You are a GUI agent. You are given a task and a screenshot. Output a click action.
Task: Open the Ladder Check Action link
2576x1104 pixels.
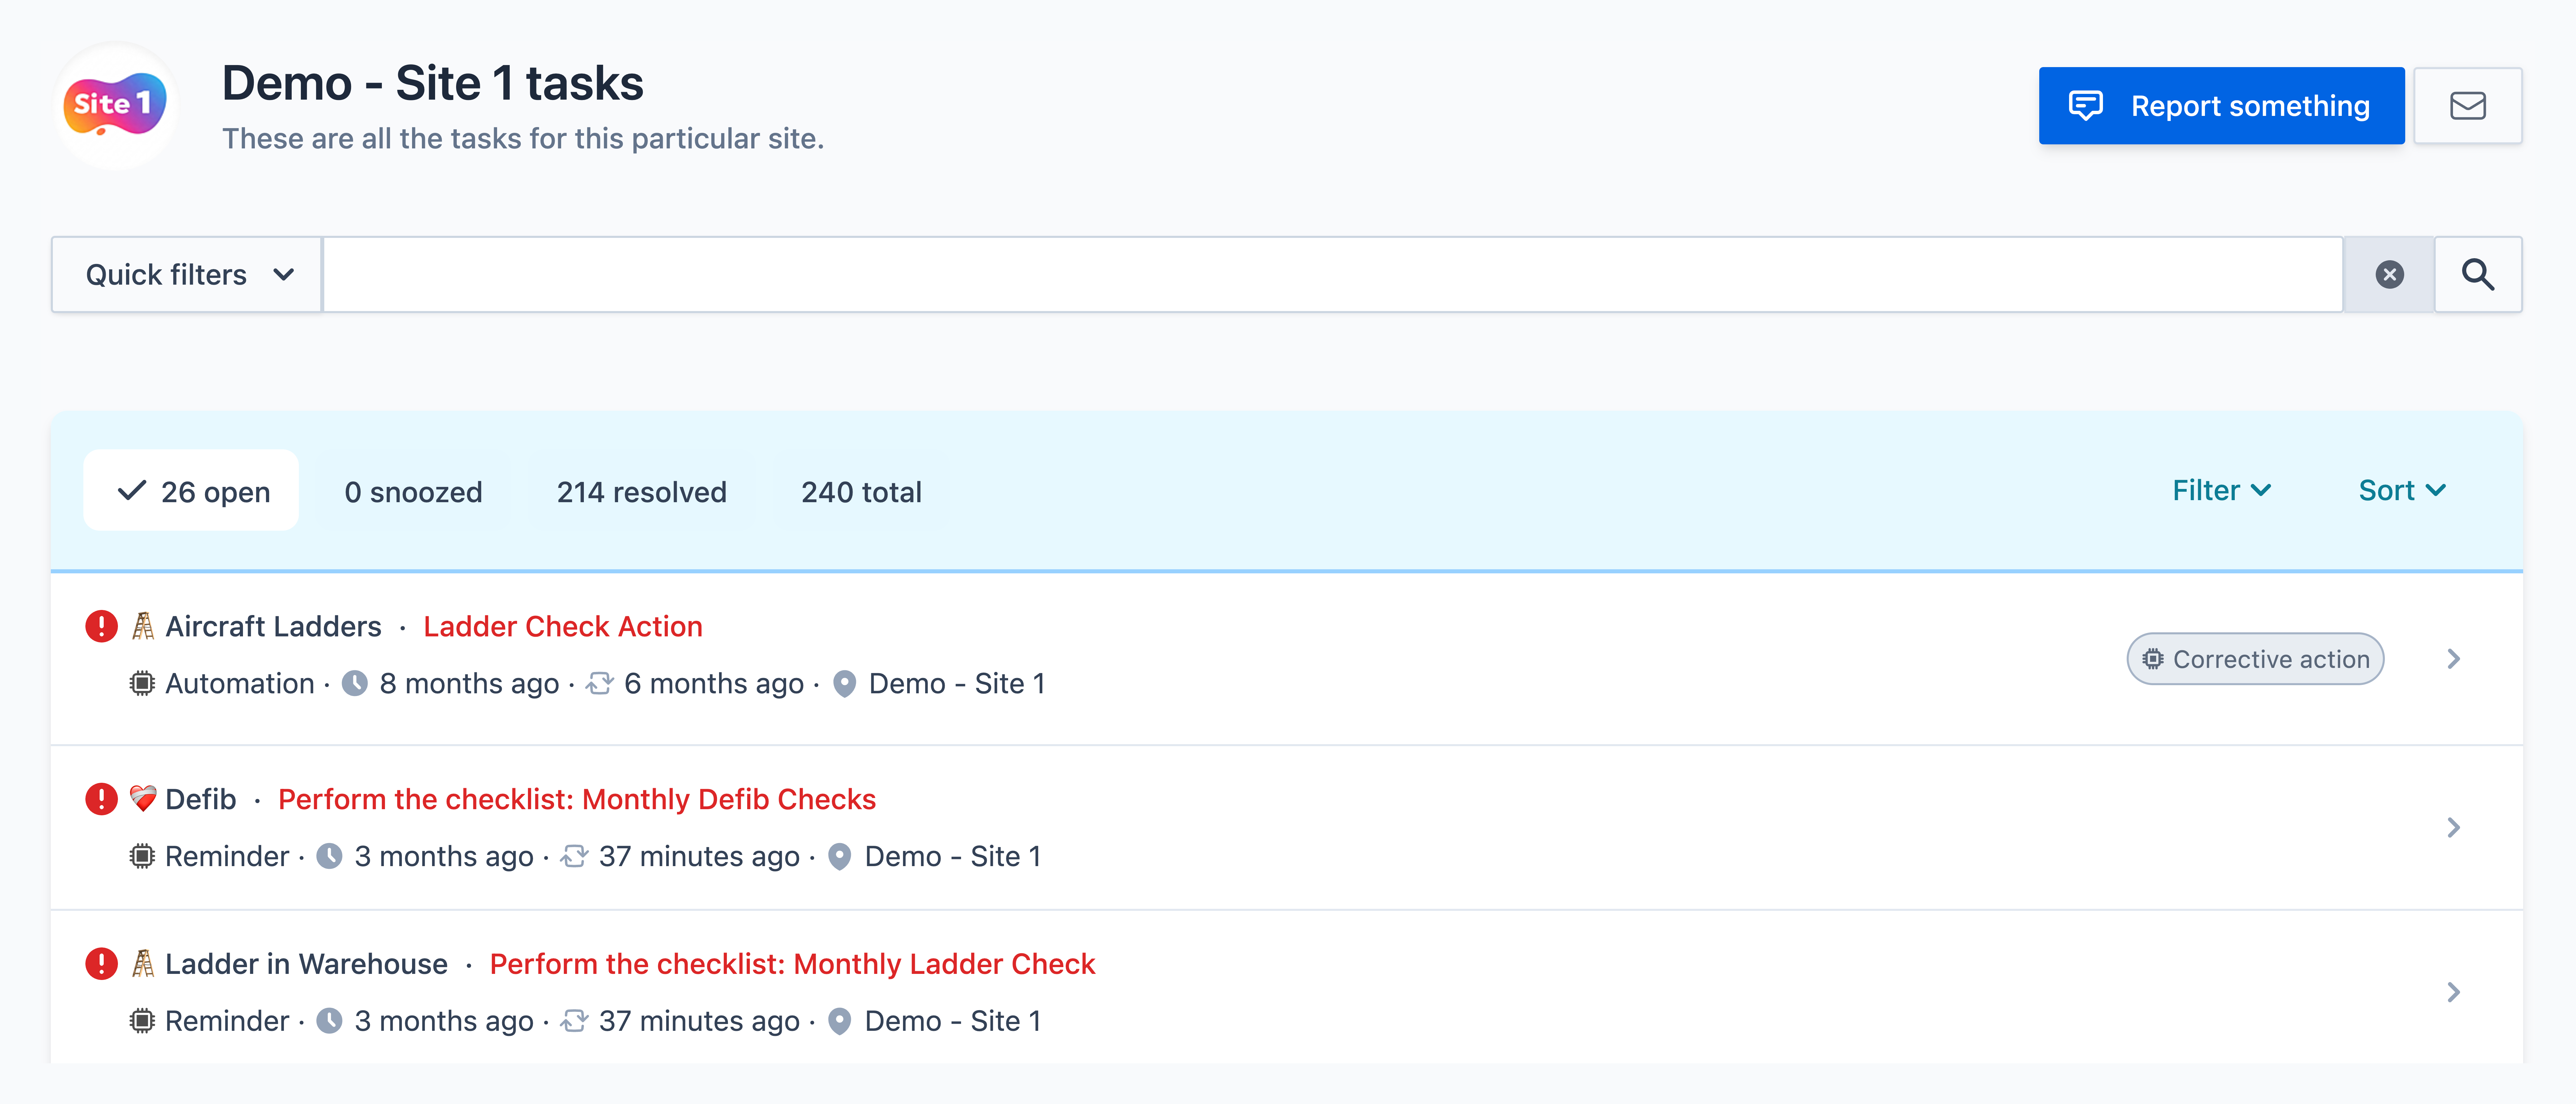tap(563, 627)
